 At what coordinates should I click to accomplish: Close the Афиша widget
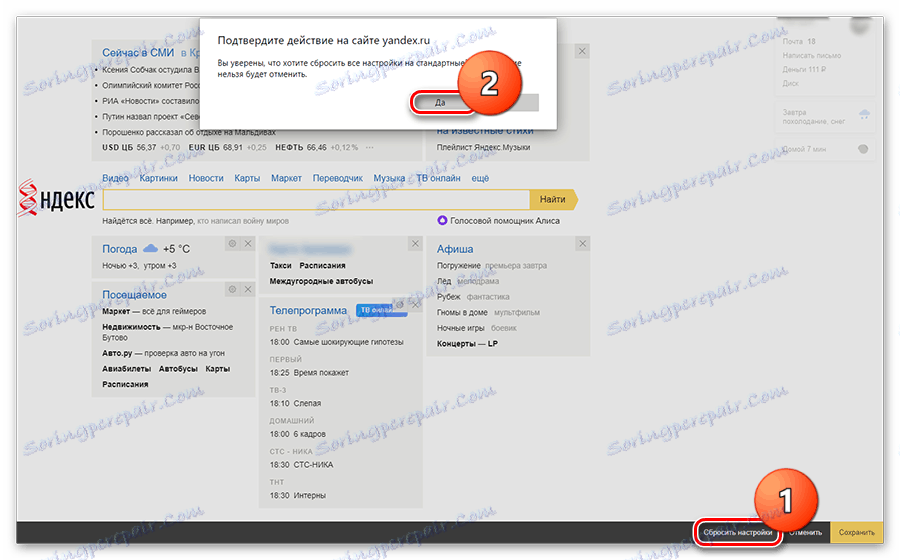(x=583, y=244)
